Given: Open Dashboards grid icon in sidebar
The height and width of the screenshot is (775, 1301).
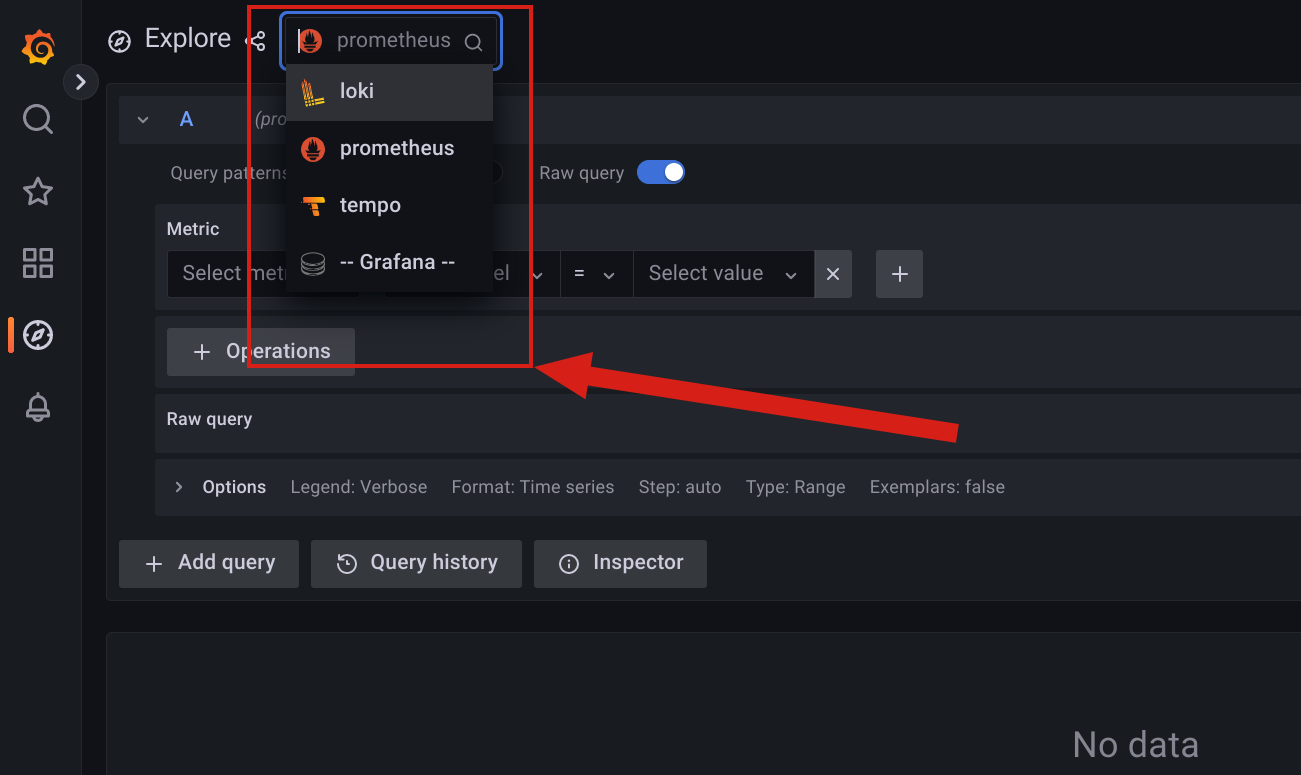Looking at the screenshot, I should coord(38,263).
